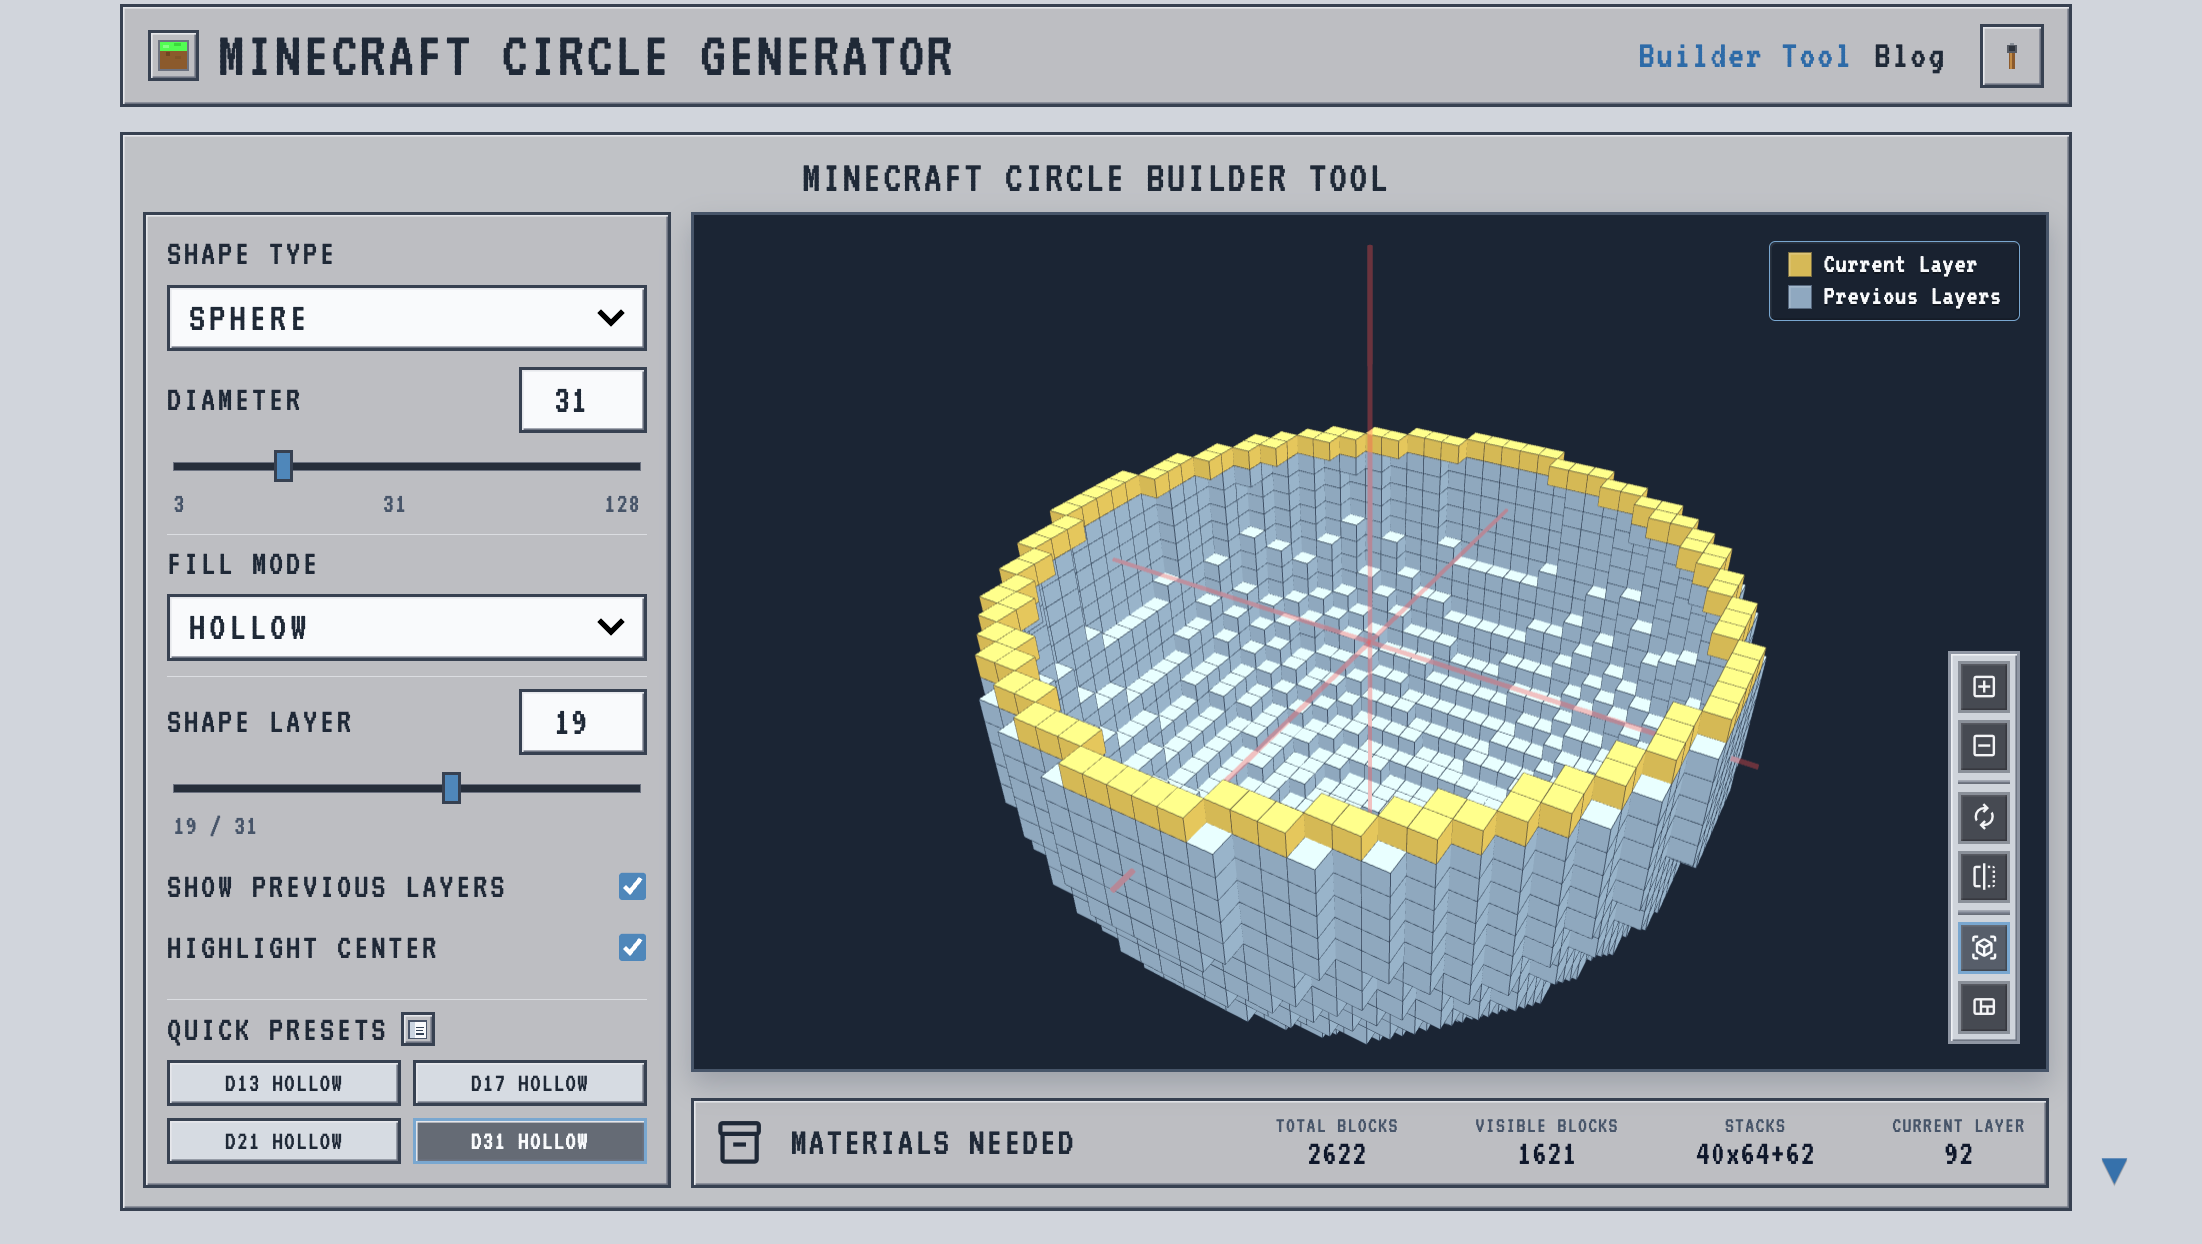Go to the Blog page

point(1908,56)
